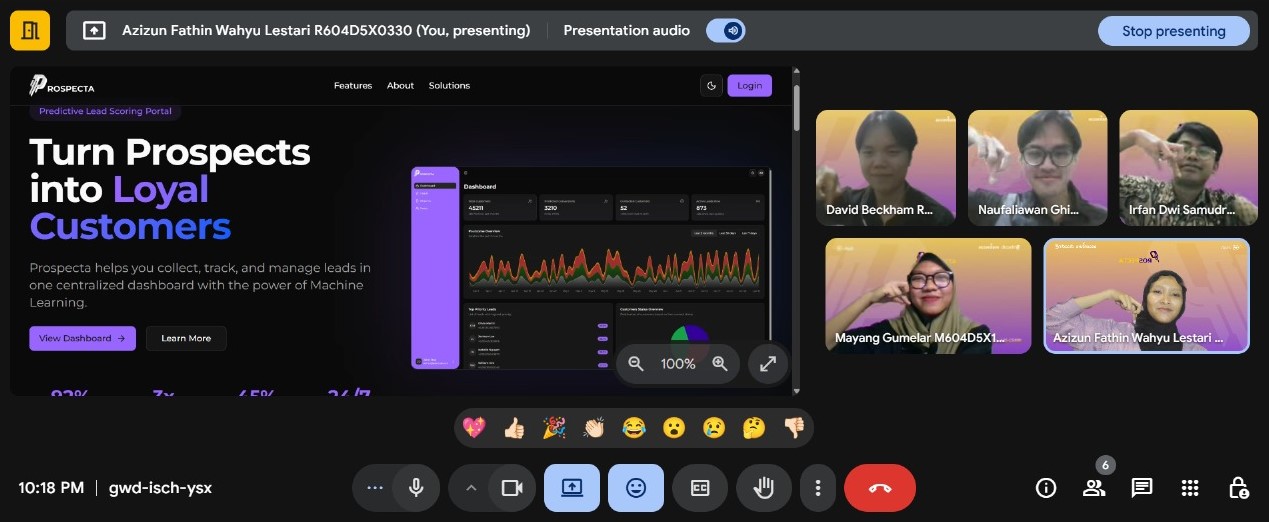Select Irfan Dwi Samudra's video tile
This screenshot has height=522, width=1269.
click(x=1188, y=168)
